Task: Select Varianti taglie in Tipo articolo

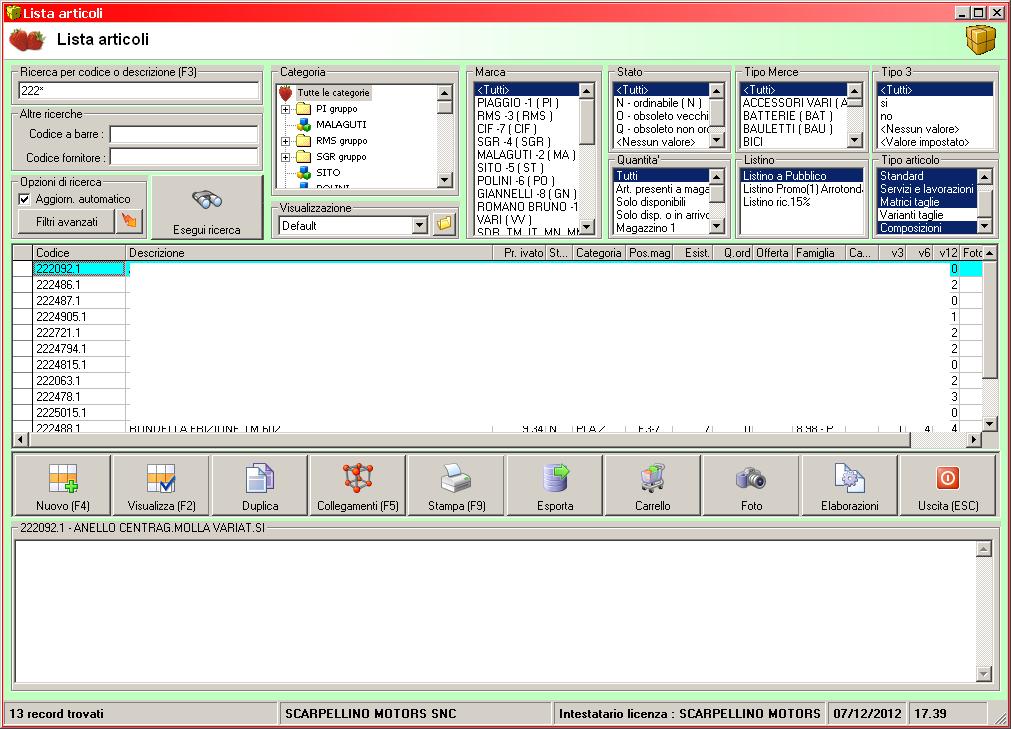Action: pyautogui.click(x=927, y=215)
